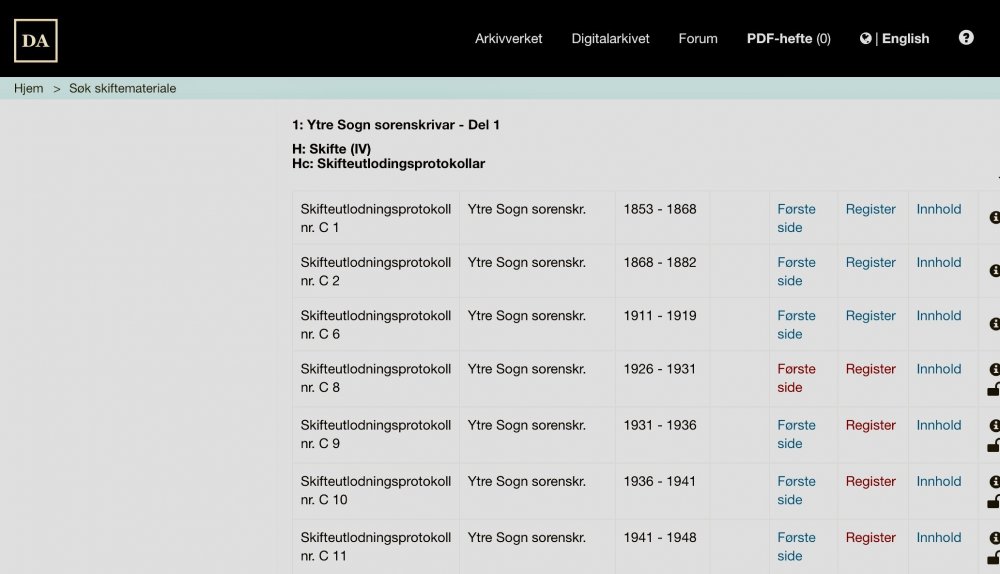
Task: Open the help question mark icon
Action: pyautogui.click(x=966, y=38)
